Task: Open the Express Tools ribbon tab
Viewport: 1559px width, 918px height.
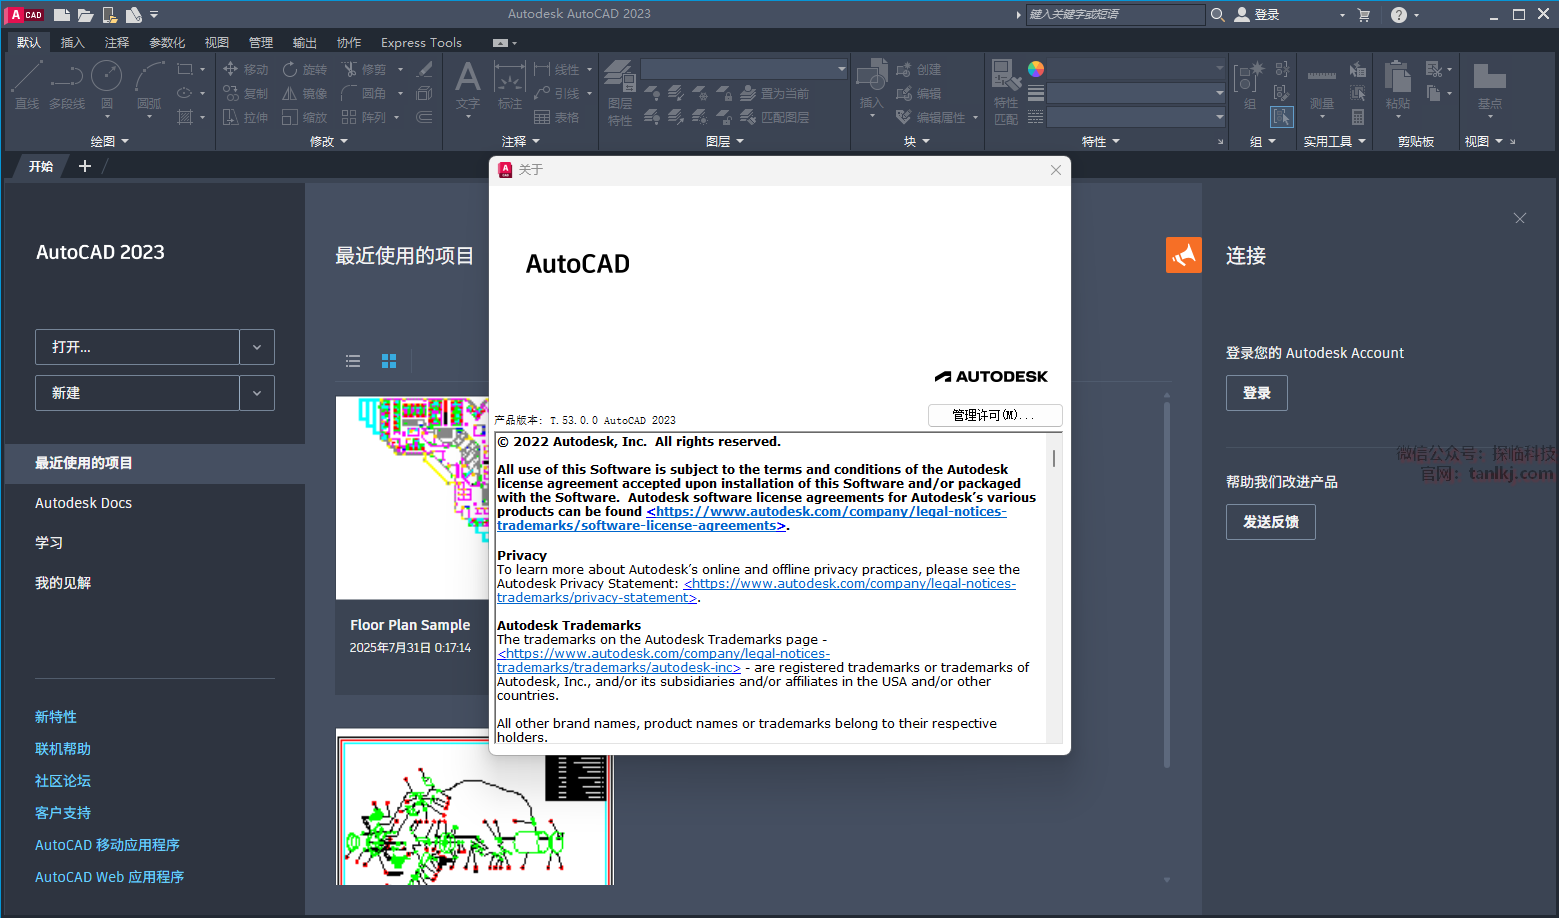Action: click(x=421, y=42)
